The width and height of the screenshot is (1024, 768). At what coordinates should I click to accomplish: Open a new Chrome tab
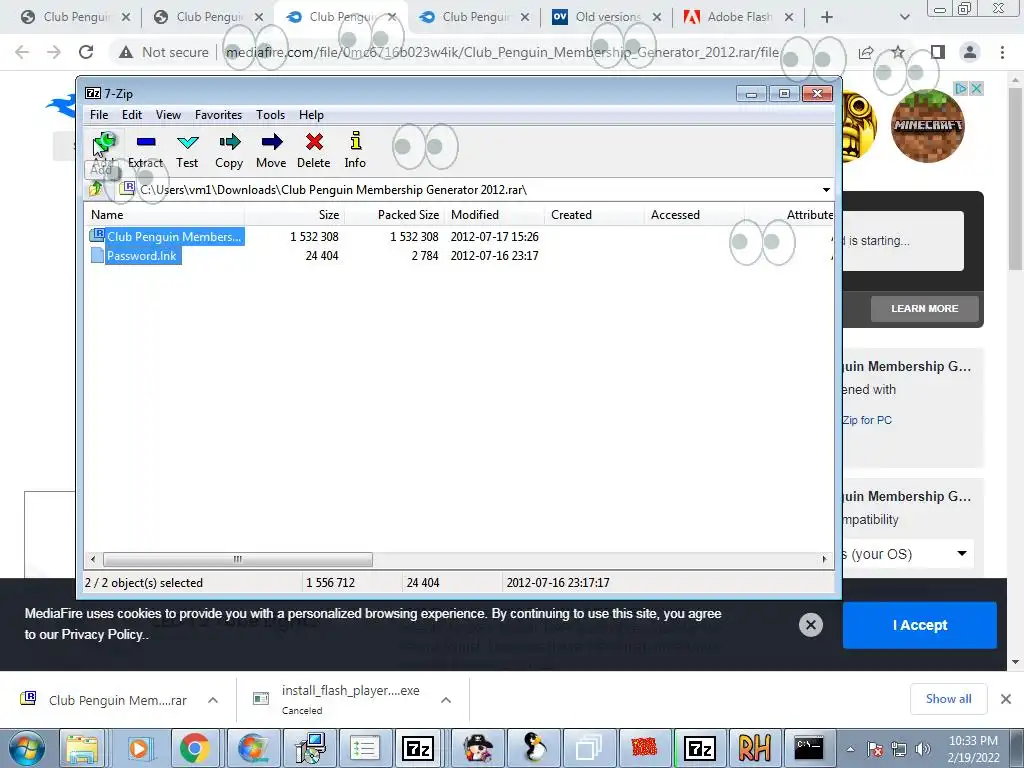(827, 17)
